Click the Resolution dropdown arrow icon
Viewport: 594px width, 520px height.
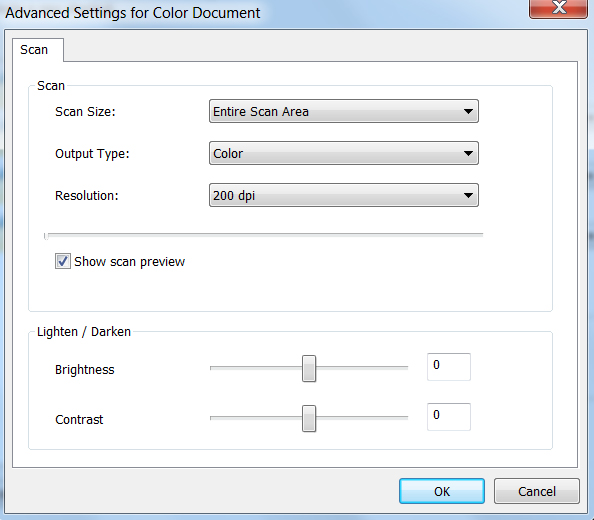click(468, 195)
